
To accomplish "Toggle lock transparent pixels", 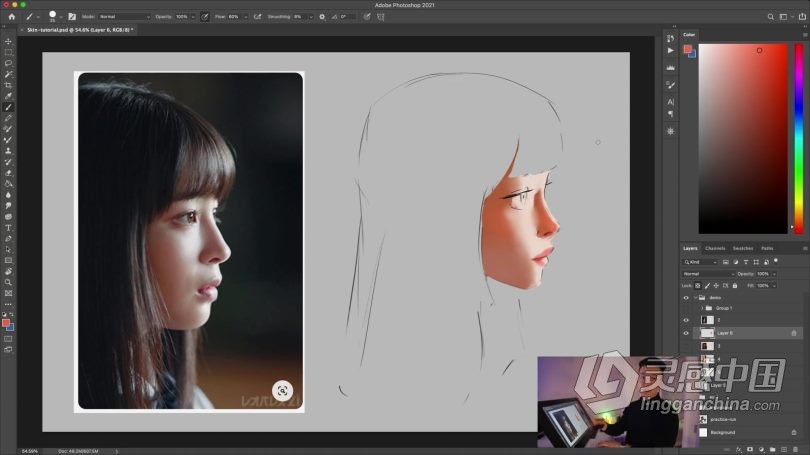I will [x=697, y=286].
